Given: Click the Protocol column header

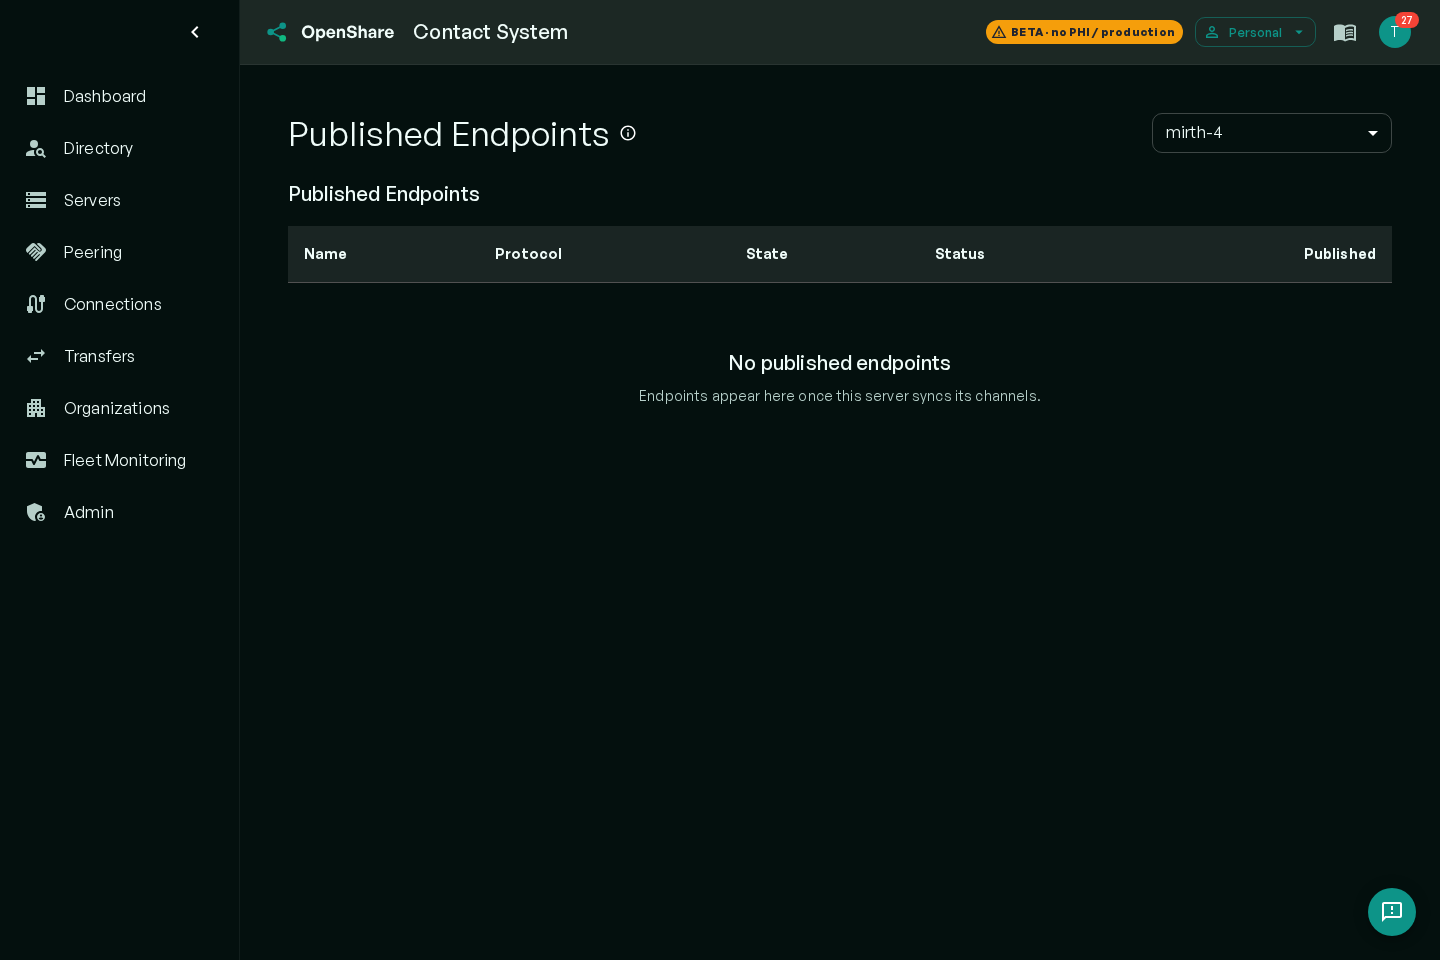Looking at the screenshot, I should (x=528, y=254).
